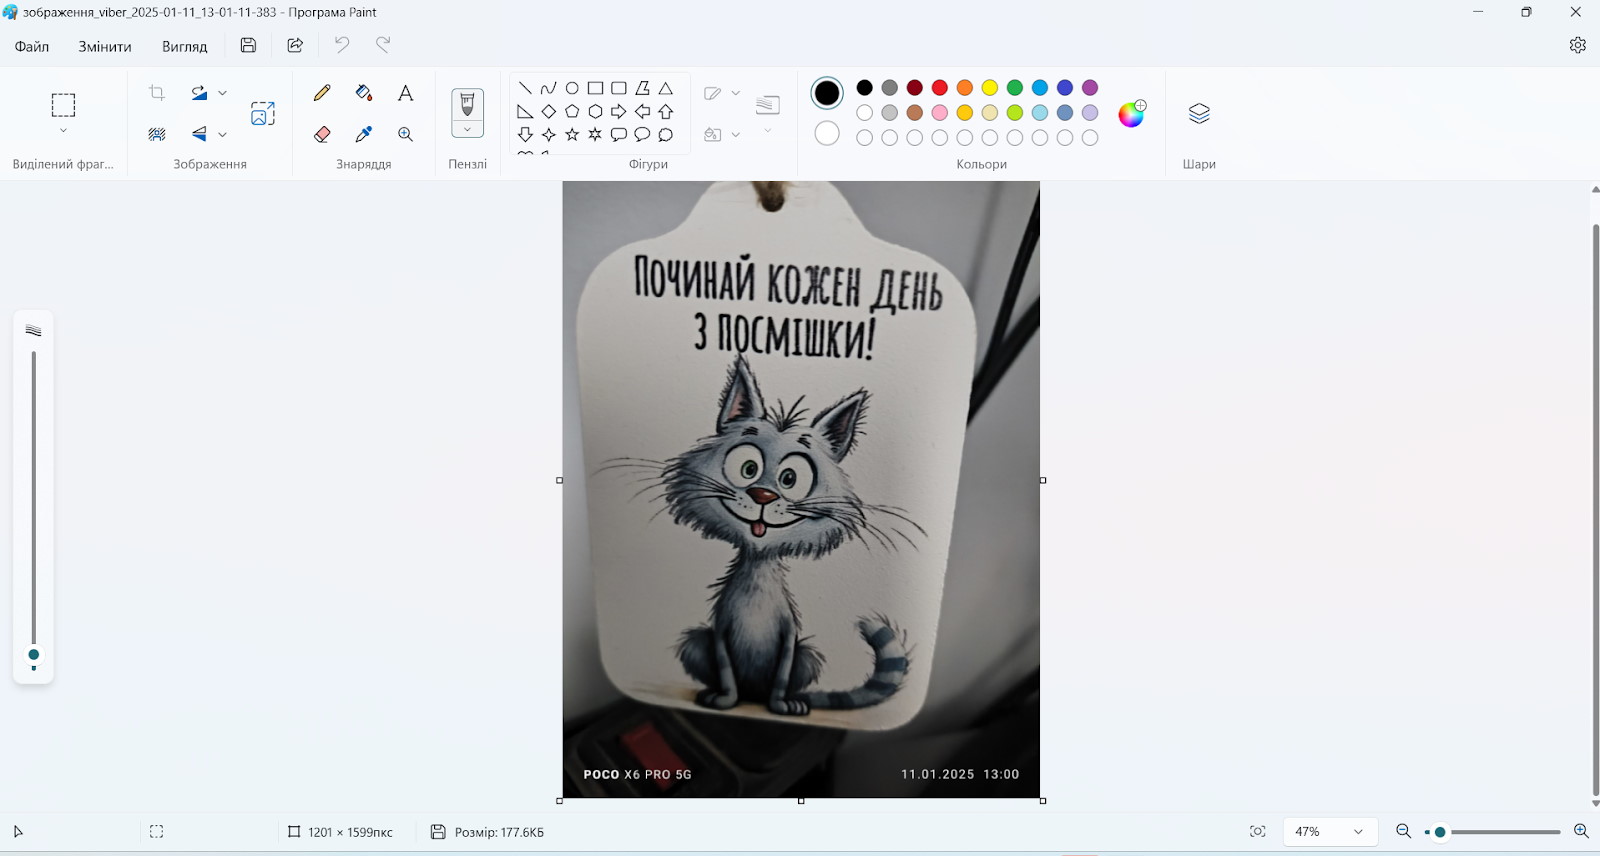The image size is (1600, 856).
Task: Click the zoom in plus button
Action: tap(1581, 832)
